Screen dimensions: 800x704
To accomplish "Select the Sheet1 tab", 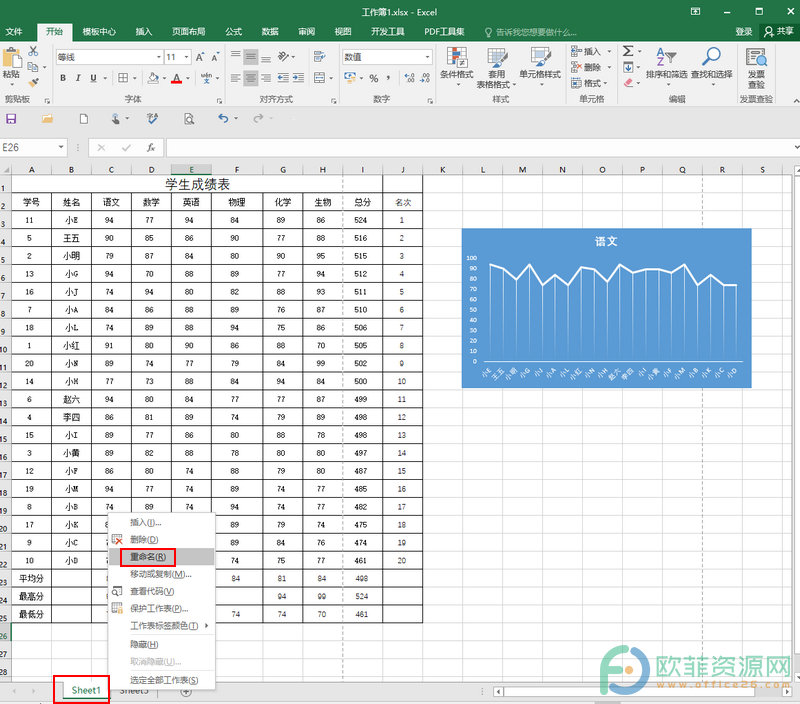I will pos(86,690).
